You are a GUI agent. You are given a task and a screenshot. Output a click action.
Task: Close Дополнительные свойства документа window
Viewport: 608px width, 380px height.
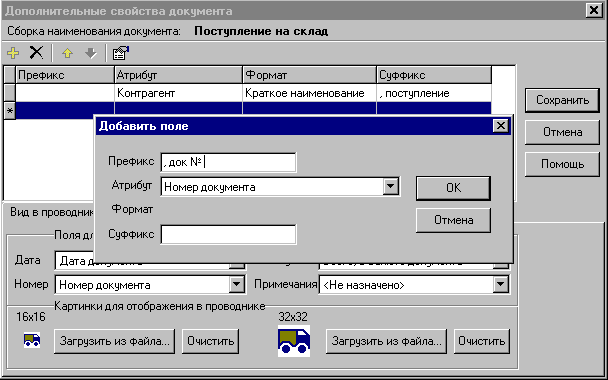click(594, 10)
